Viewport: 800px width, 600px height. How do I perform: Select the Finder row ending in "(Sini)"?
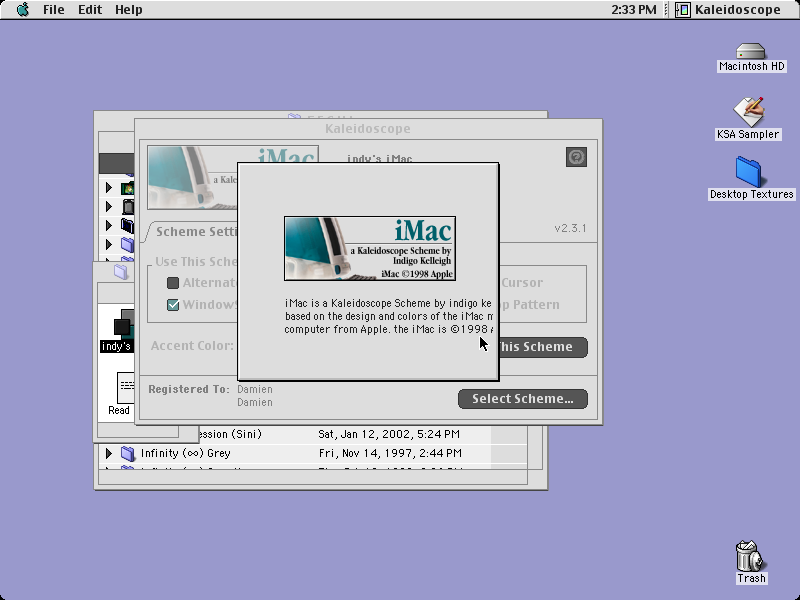[x=362, y=434]
